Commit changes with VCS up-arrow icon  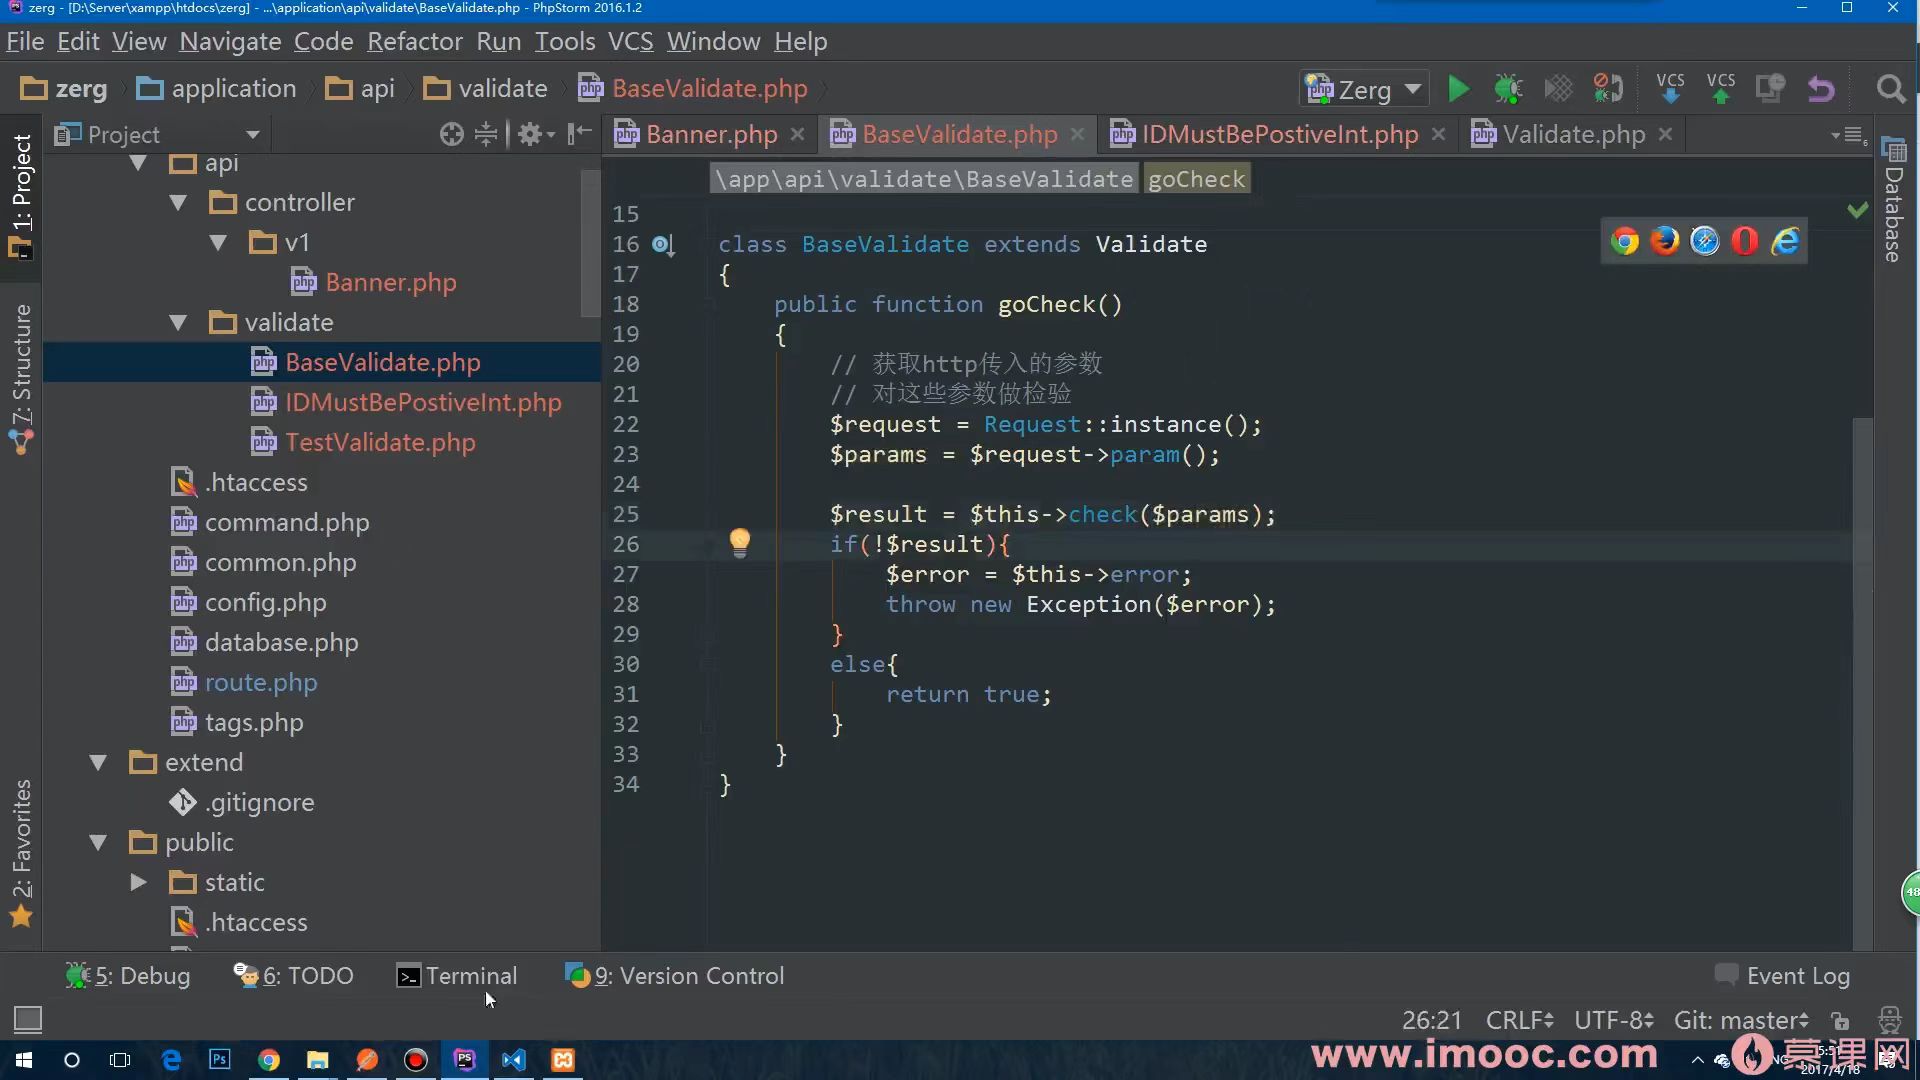1721,89
